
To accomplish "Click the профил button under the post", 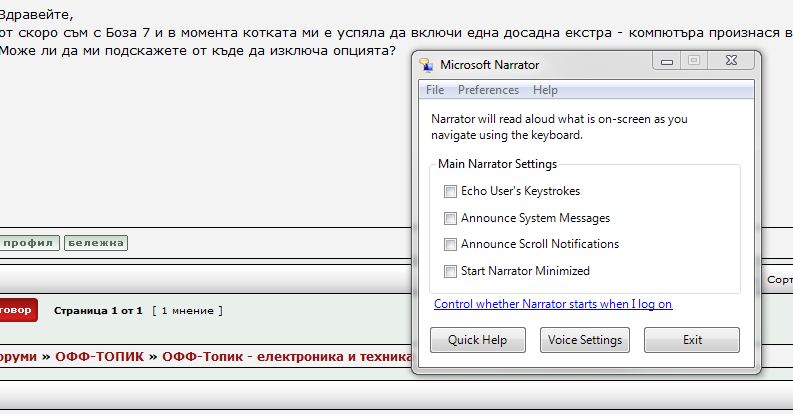I will pos(29,243).
